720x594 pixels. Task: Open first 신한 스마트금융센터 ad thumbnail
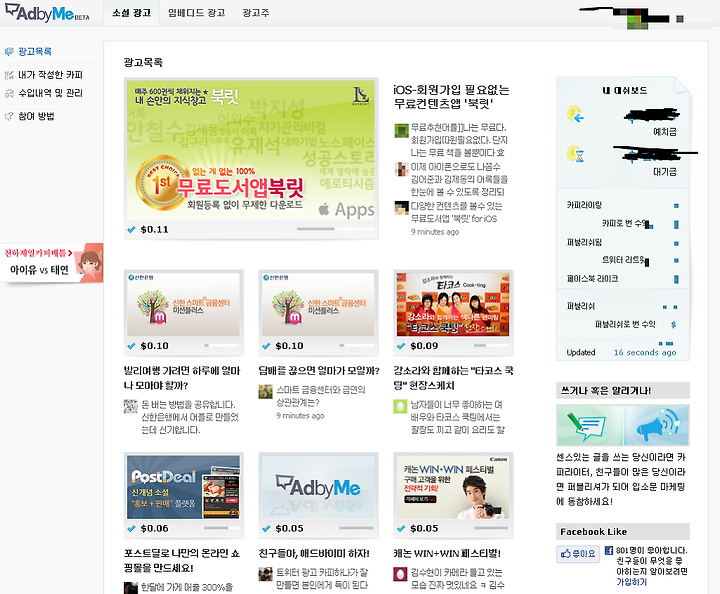(x=183, y=304)
